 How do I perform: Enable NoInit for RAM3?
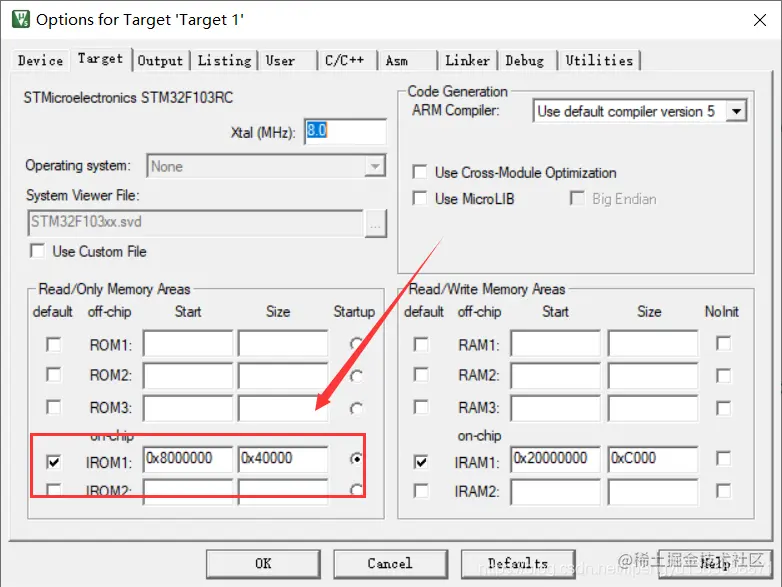pyautogui.click(x=723, y=408)
